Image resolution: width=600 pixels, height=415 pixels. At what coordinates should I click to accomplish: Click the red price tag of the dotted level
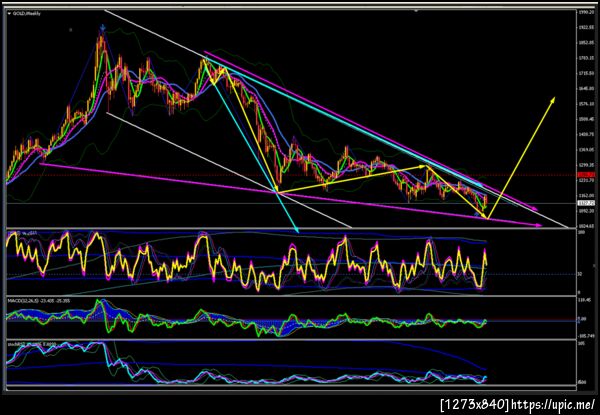tap(585, 175)
